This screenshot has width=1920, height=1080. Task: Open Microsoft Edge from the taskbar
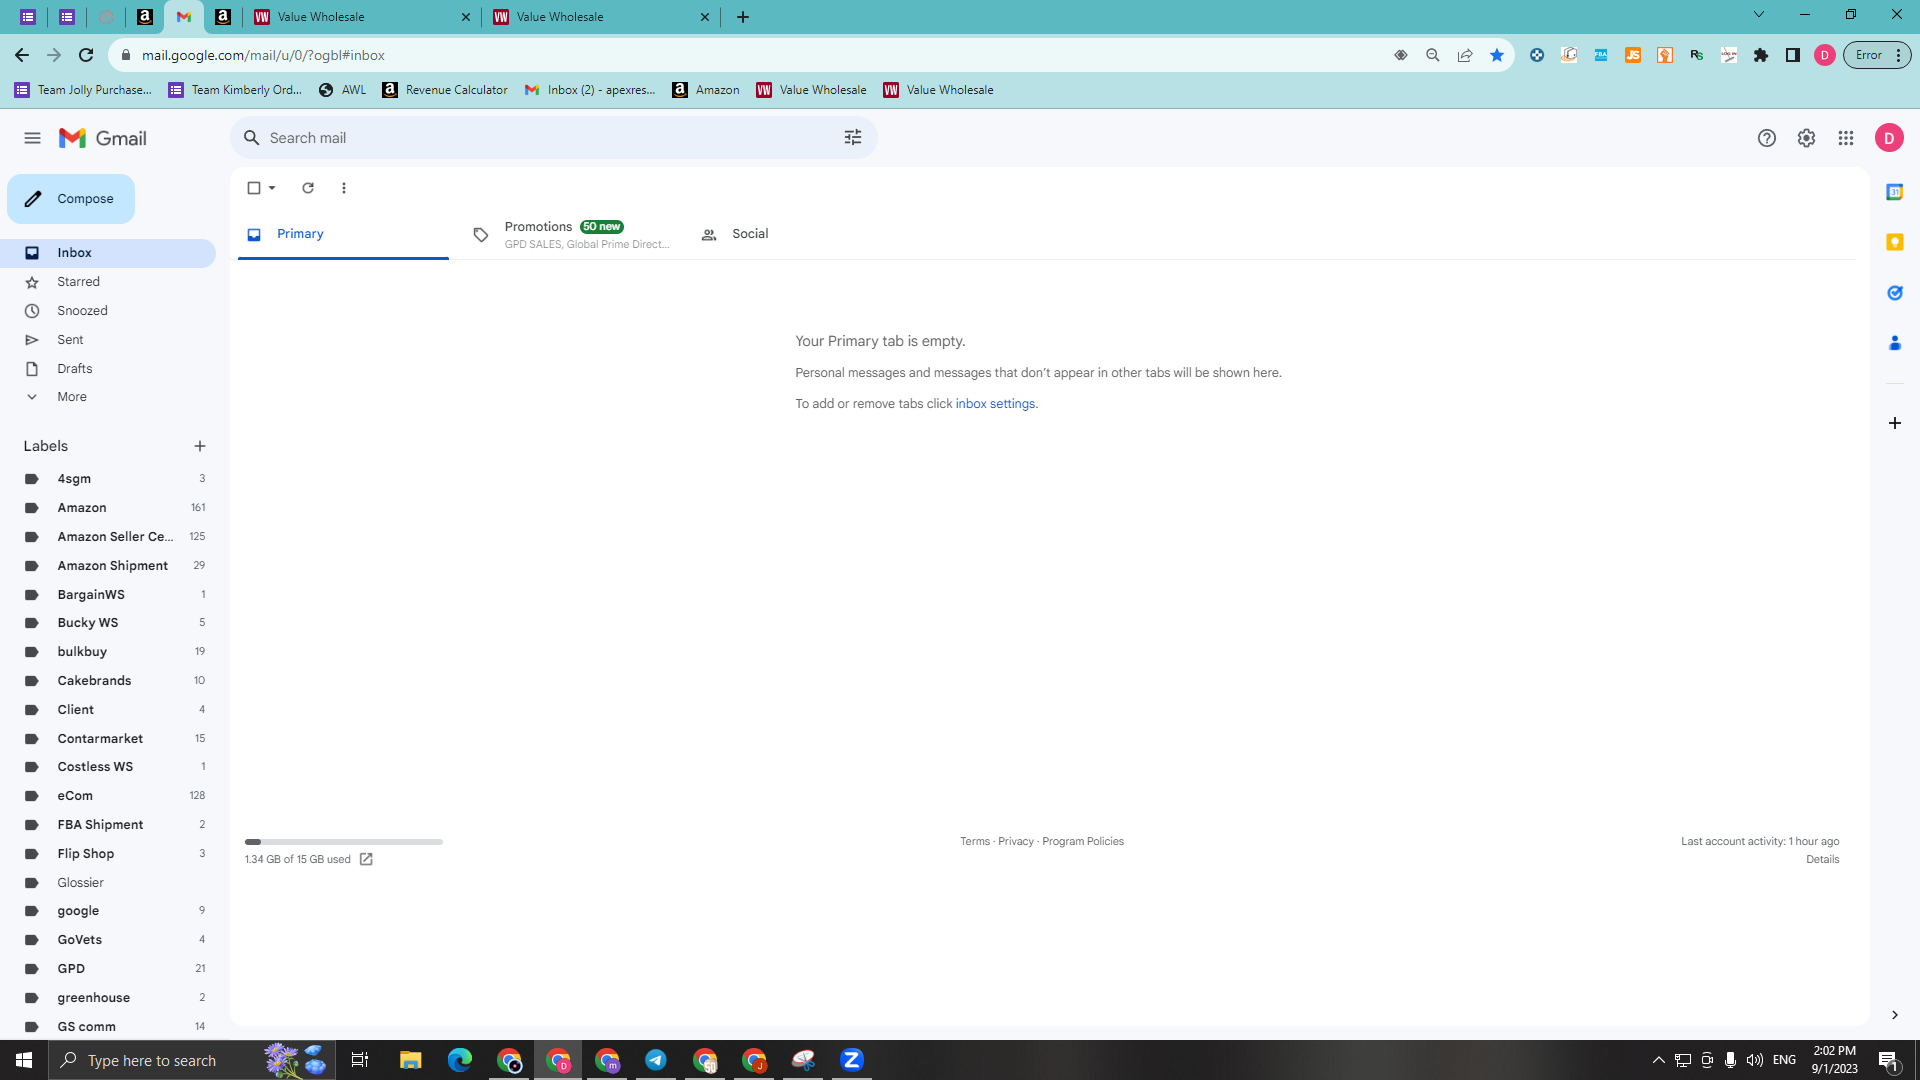tap(460, 1060)
